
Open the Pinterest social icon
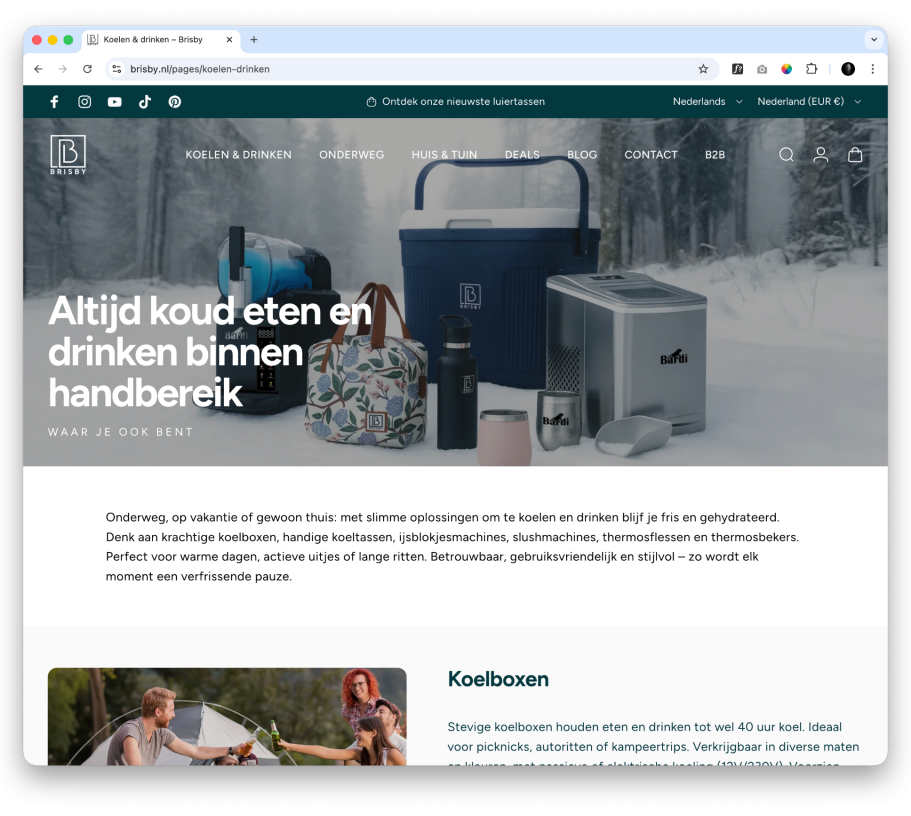(x=175, y=102)
